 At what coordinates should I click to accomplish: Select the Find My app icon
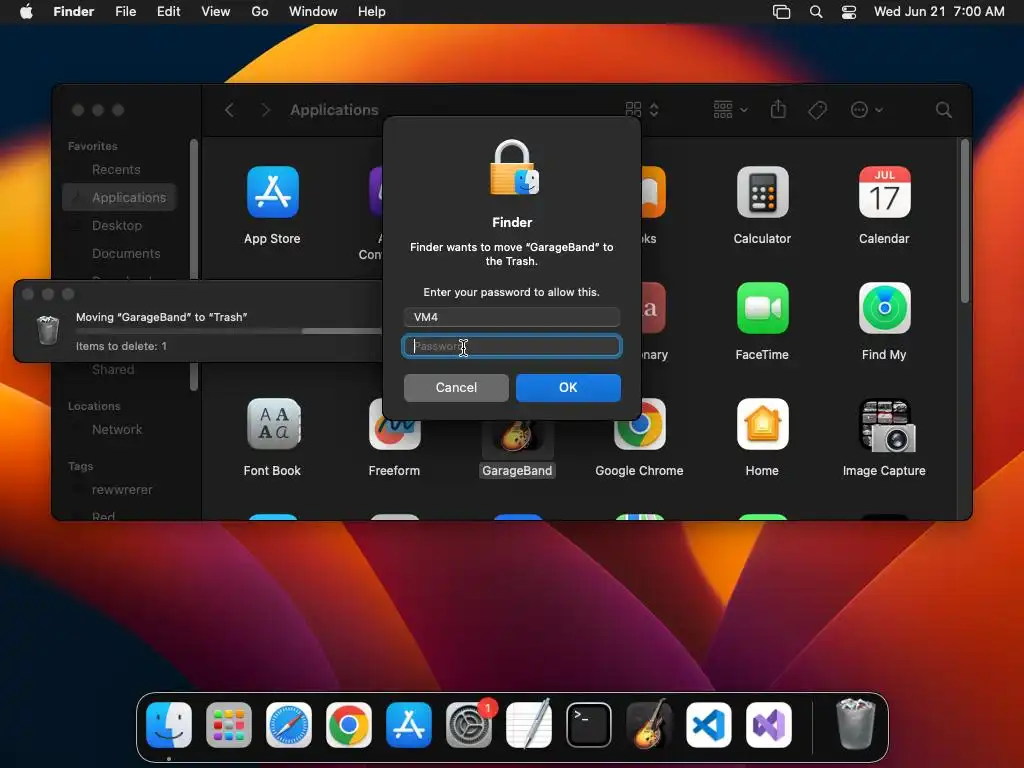[884, 308]
